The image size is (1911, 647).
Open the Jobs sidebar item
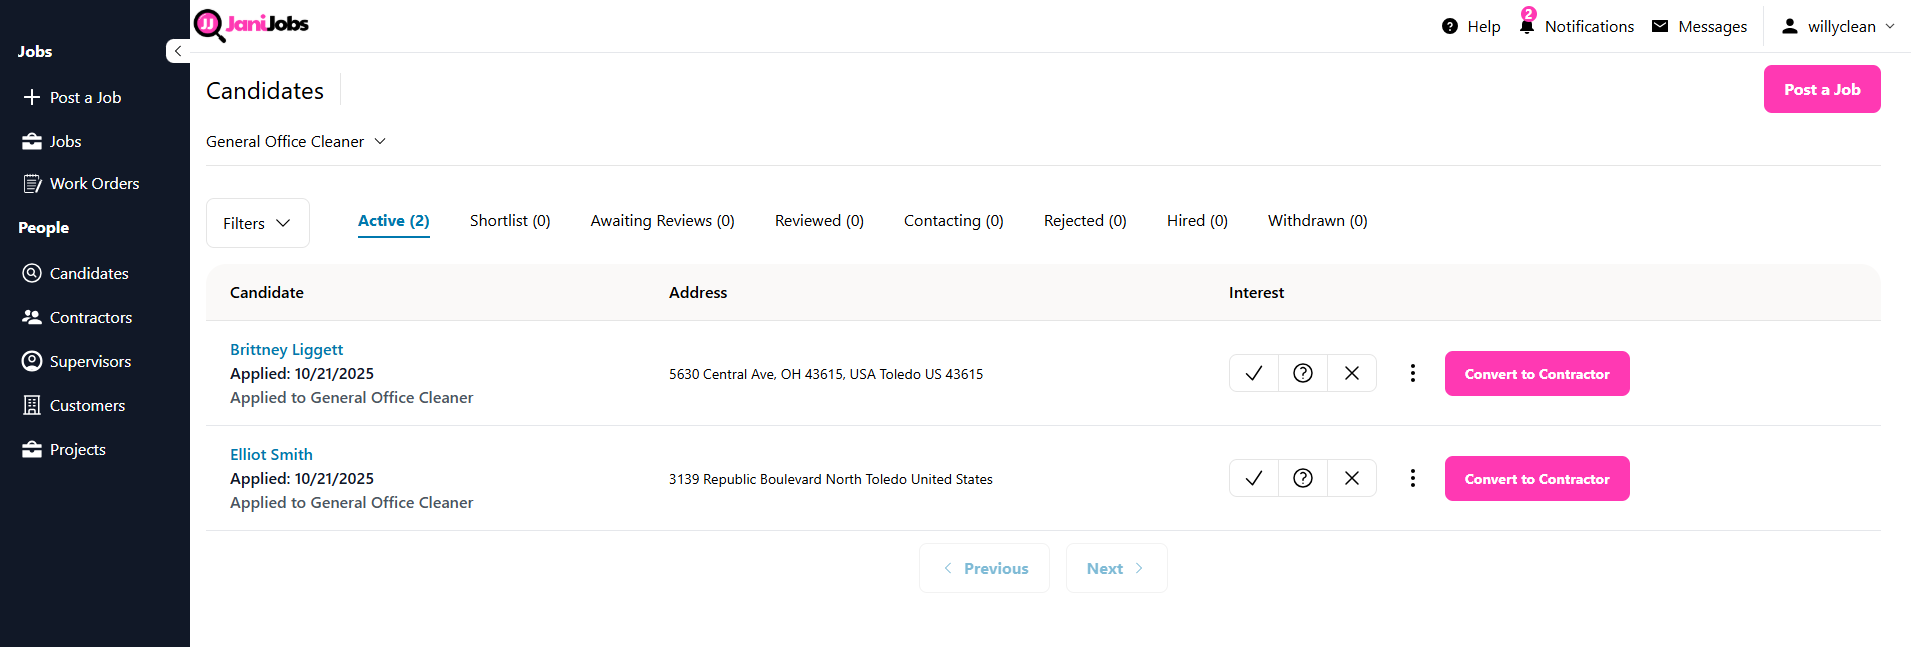click(52, 141)
